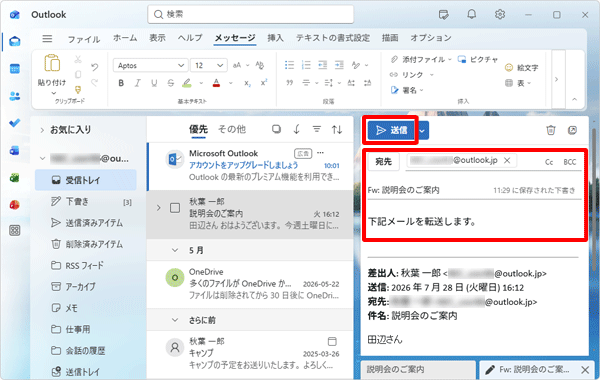Open the Calendar icon in sidebar
Viewport: 600px width, 380px height.
point(15,69)
